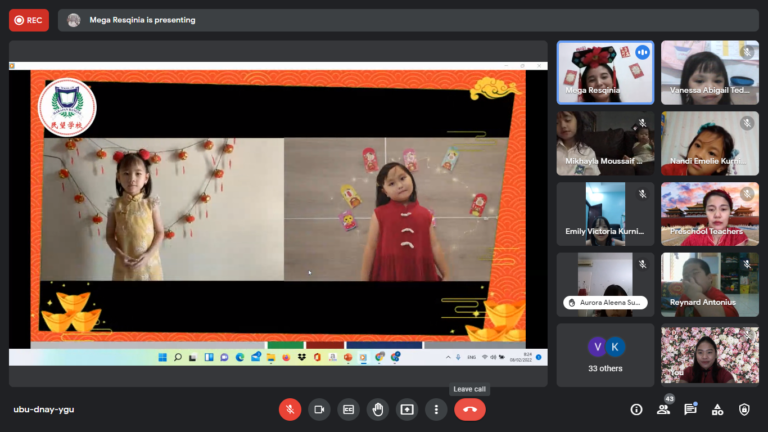Click the Mega Resqinia is presenting banner
This screenshot has width=768, height=432.
pyautogui.click(x=142, y=20)
